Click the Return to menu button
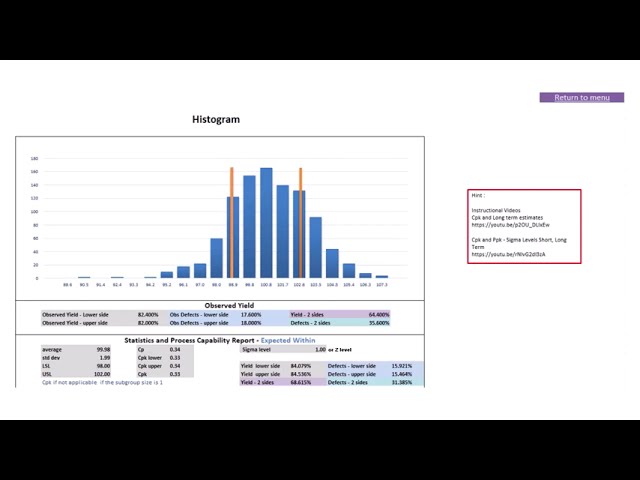The image size is (640, 480). (x=582, y=98)
